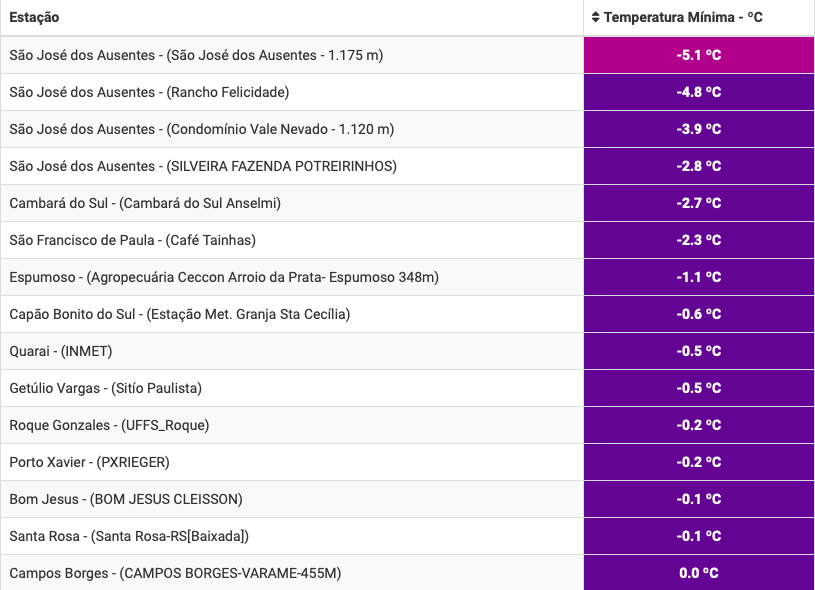The height and width of the screenshot is (590, 815).
Task: Select the Espumoso Agropecuária Ceccon row
Action: [x=224, y=277]
